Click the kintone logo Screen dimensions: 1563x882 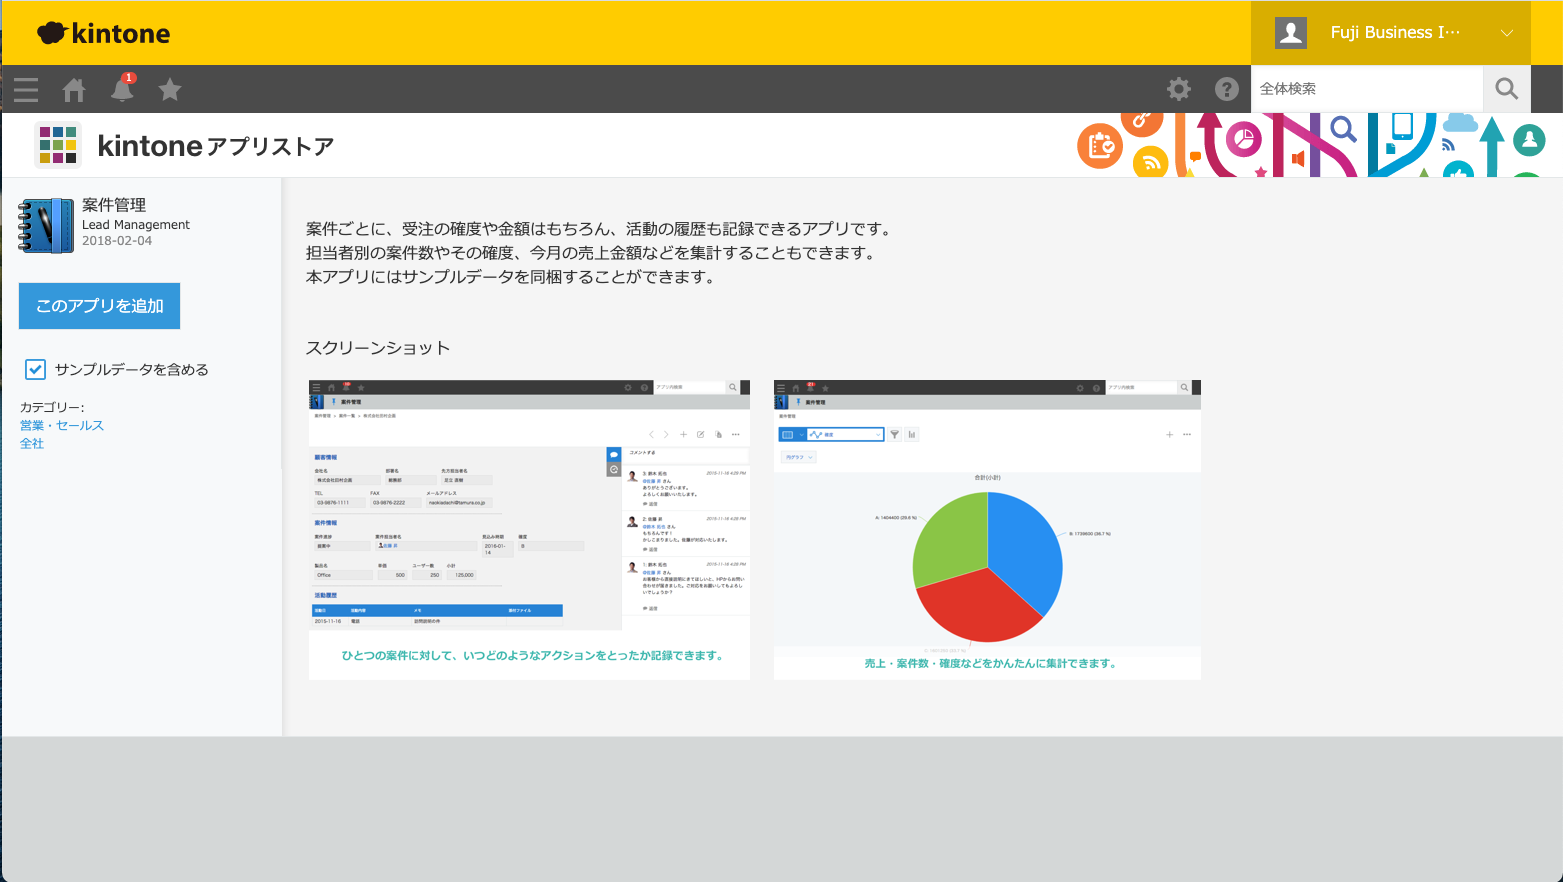[x=104, y=33]
